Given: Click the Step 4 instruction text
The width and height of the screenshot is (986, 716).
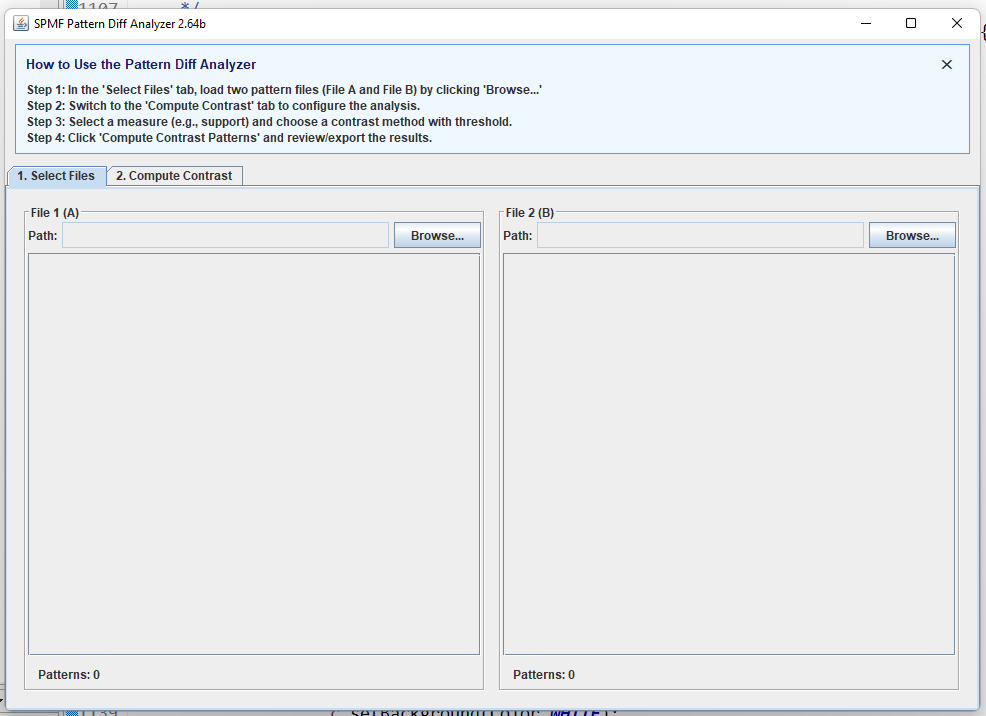Looking at the screenshot, I should [229, 138].
